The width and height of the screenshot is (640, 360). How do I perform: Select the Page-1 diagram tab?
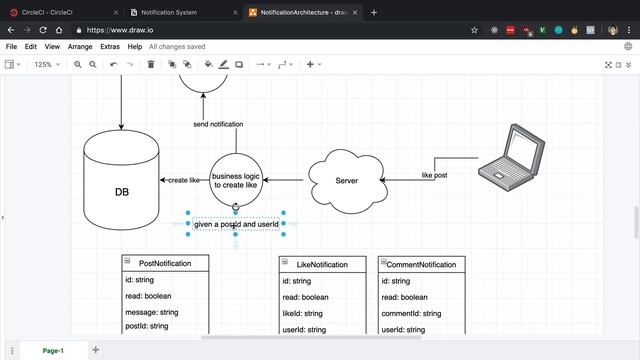coord(53,351)
